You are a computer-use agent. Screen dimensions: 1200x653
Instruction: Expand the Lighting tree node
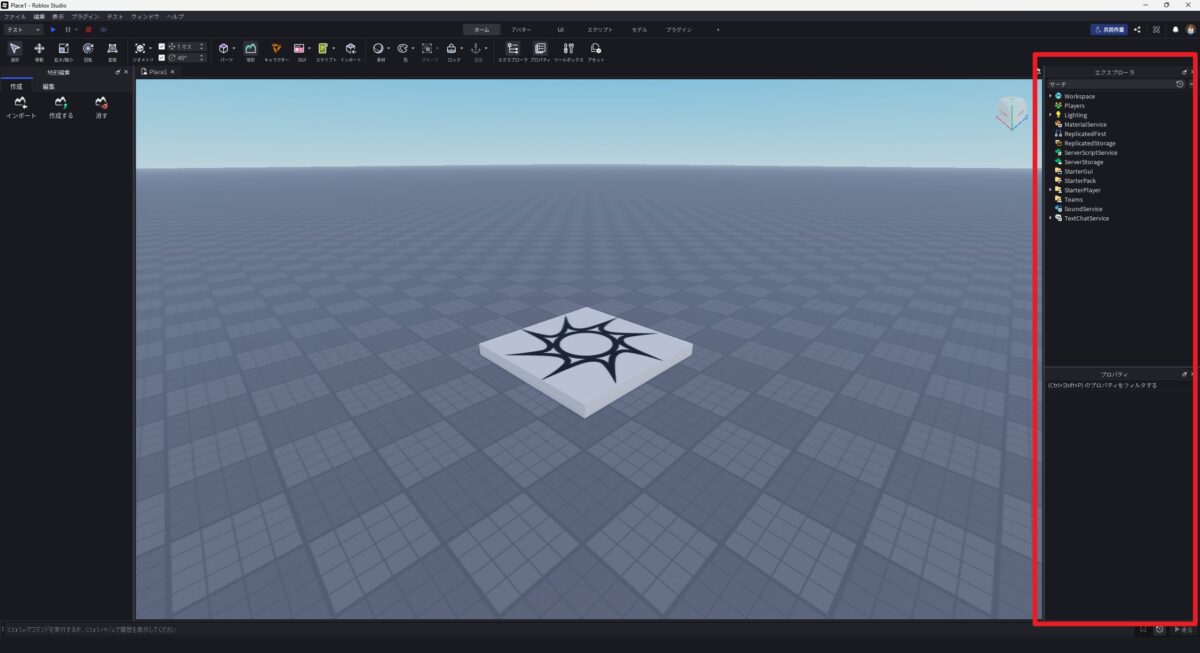pyautogui.click(x=1050, y=115)
